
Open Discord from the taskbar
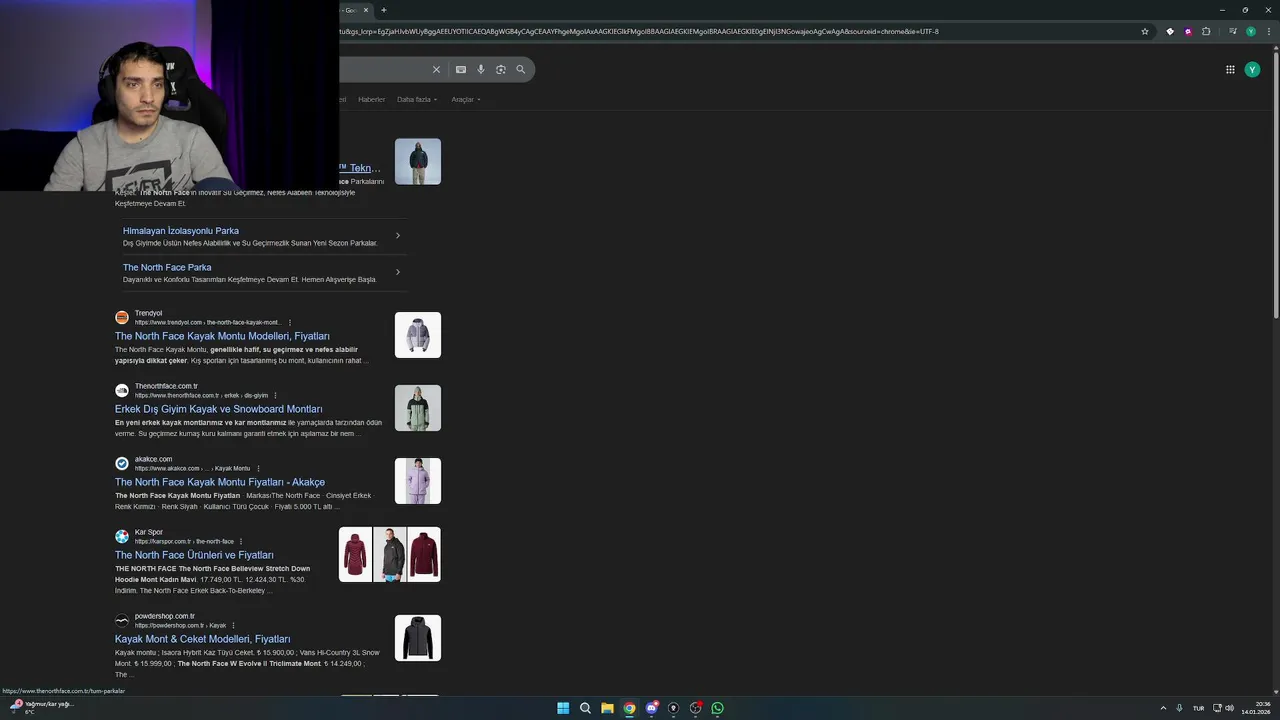(651, 708)
